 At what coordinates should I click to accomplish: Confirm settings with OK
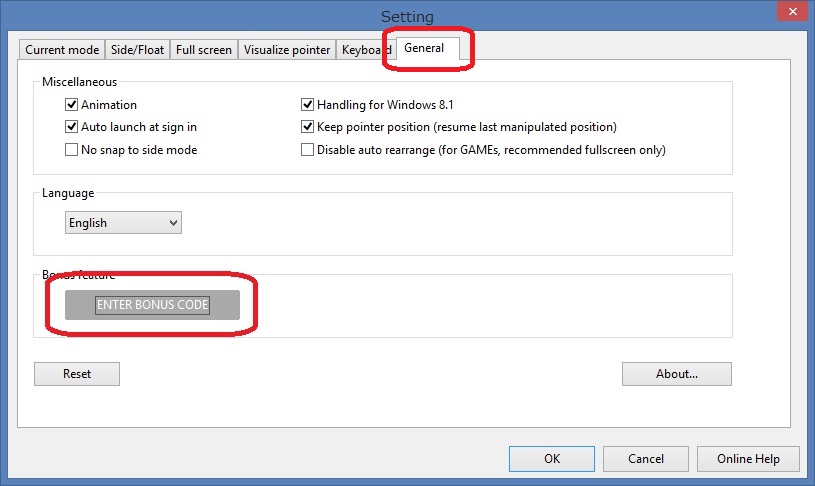coord(552,459)
